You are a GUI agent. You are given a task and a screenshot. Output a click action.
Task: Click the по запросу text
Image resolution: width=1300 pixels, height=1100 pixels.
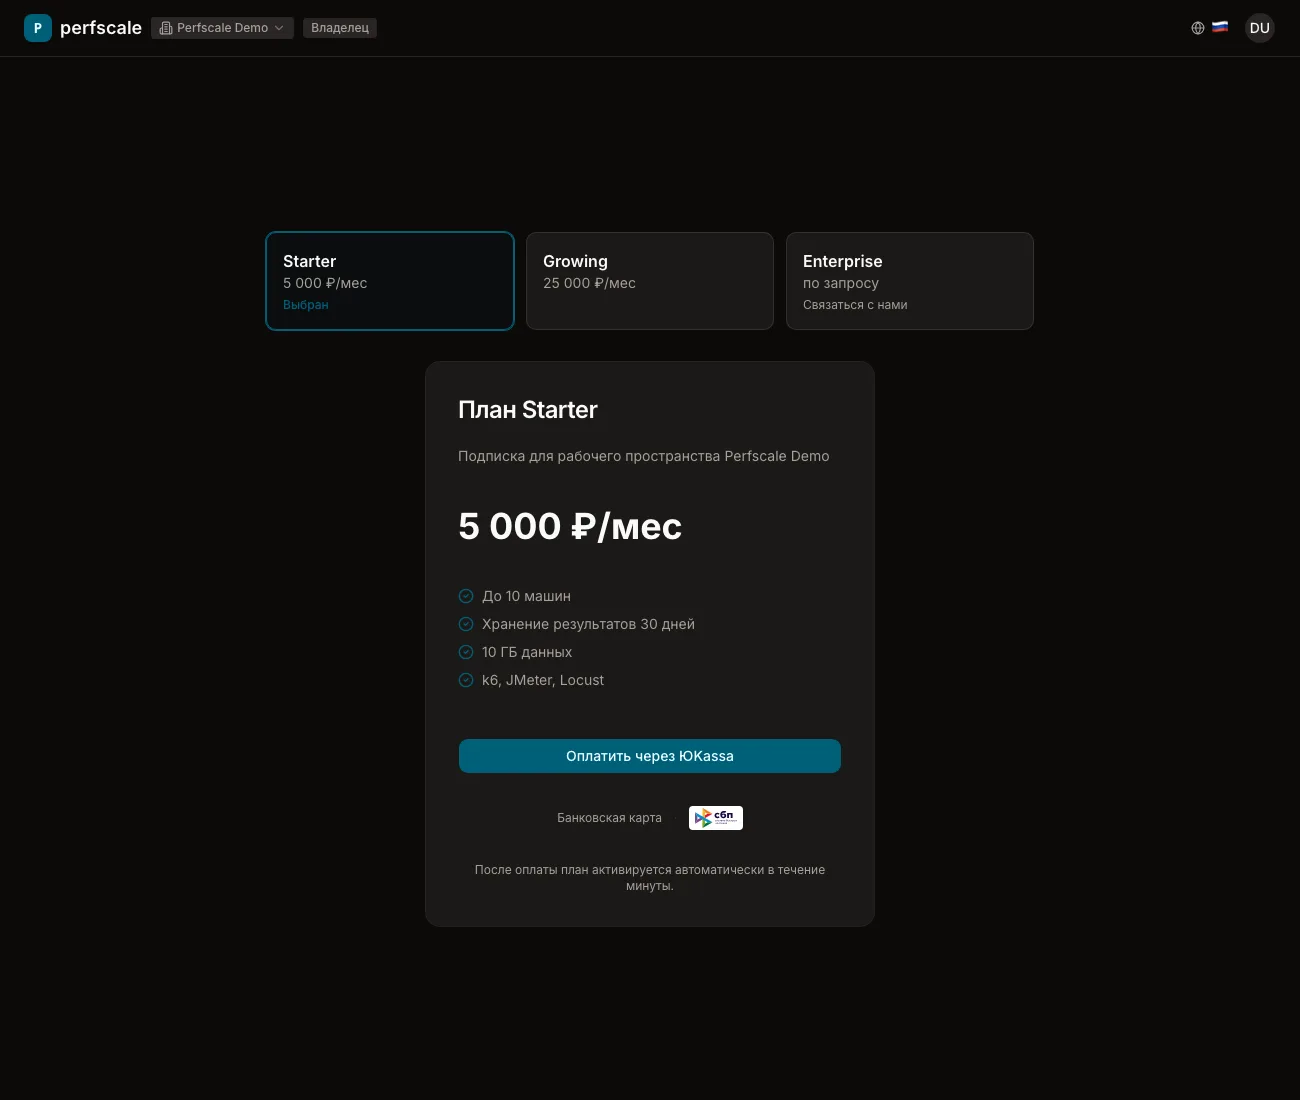point(841,283)
